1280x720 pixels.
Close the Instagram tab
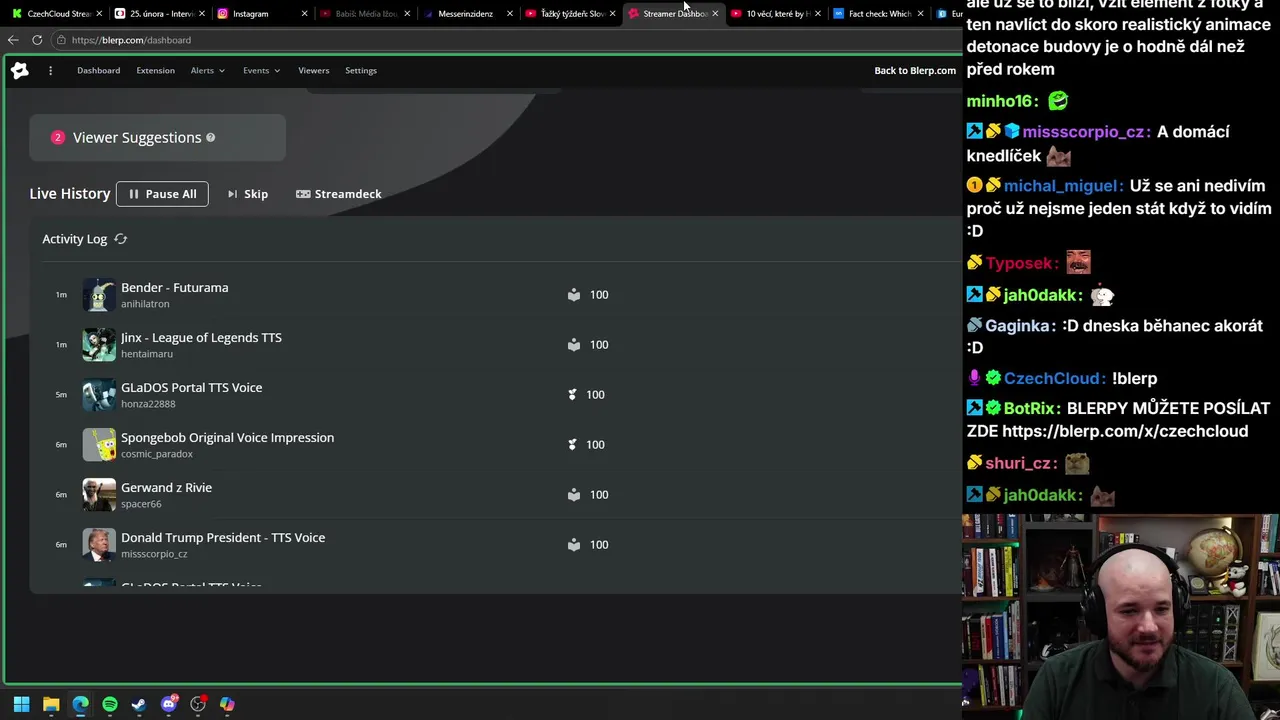pos(304,14)
